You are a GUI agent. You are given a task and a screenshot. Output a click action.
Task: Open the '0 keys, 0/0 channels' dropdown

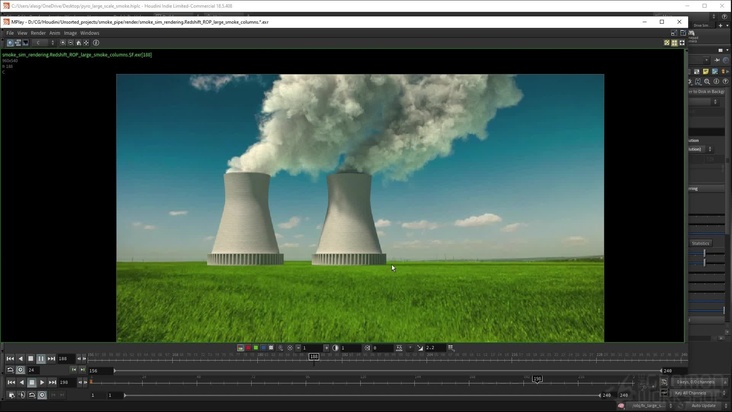coord(699,382)
